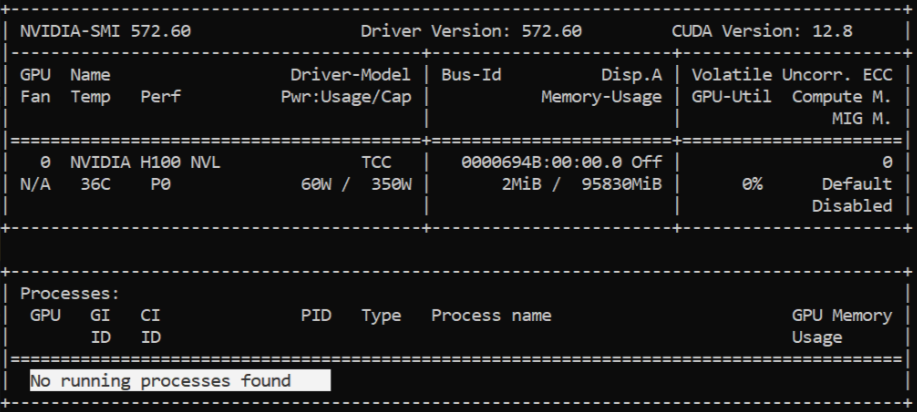Click the Bus-Id column header
The height and width of the screenshot is (412, 917).
[471, 75]
